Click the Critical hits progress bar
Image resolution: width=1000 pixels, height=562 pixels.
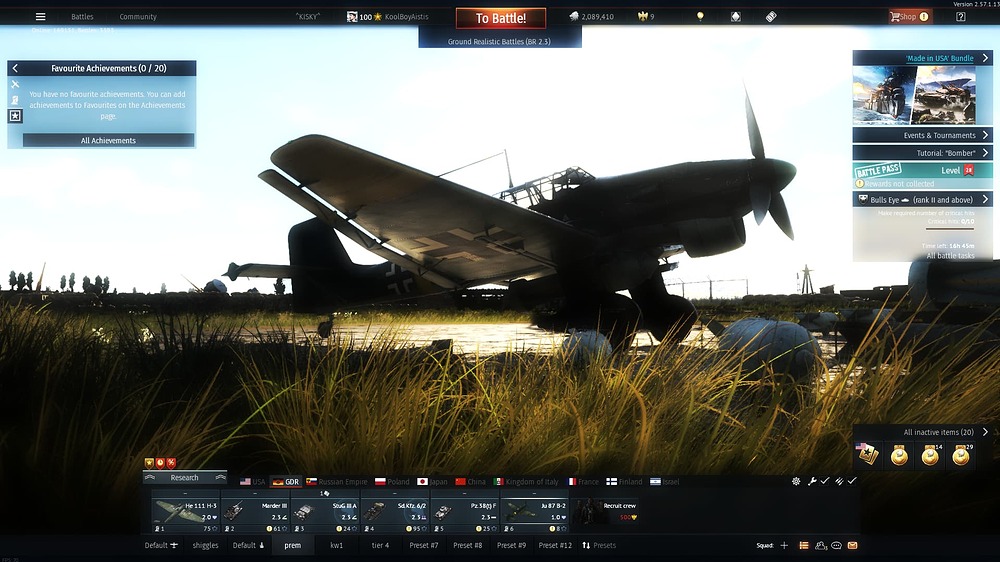950,228
